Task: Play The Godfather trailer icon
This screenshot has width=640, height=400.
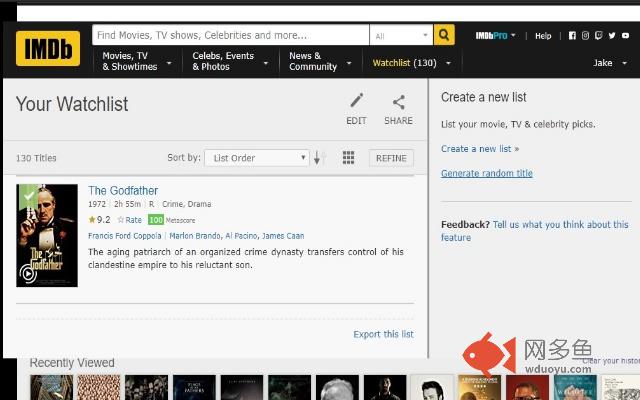Action: point(28,274)
